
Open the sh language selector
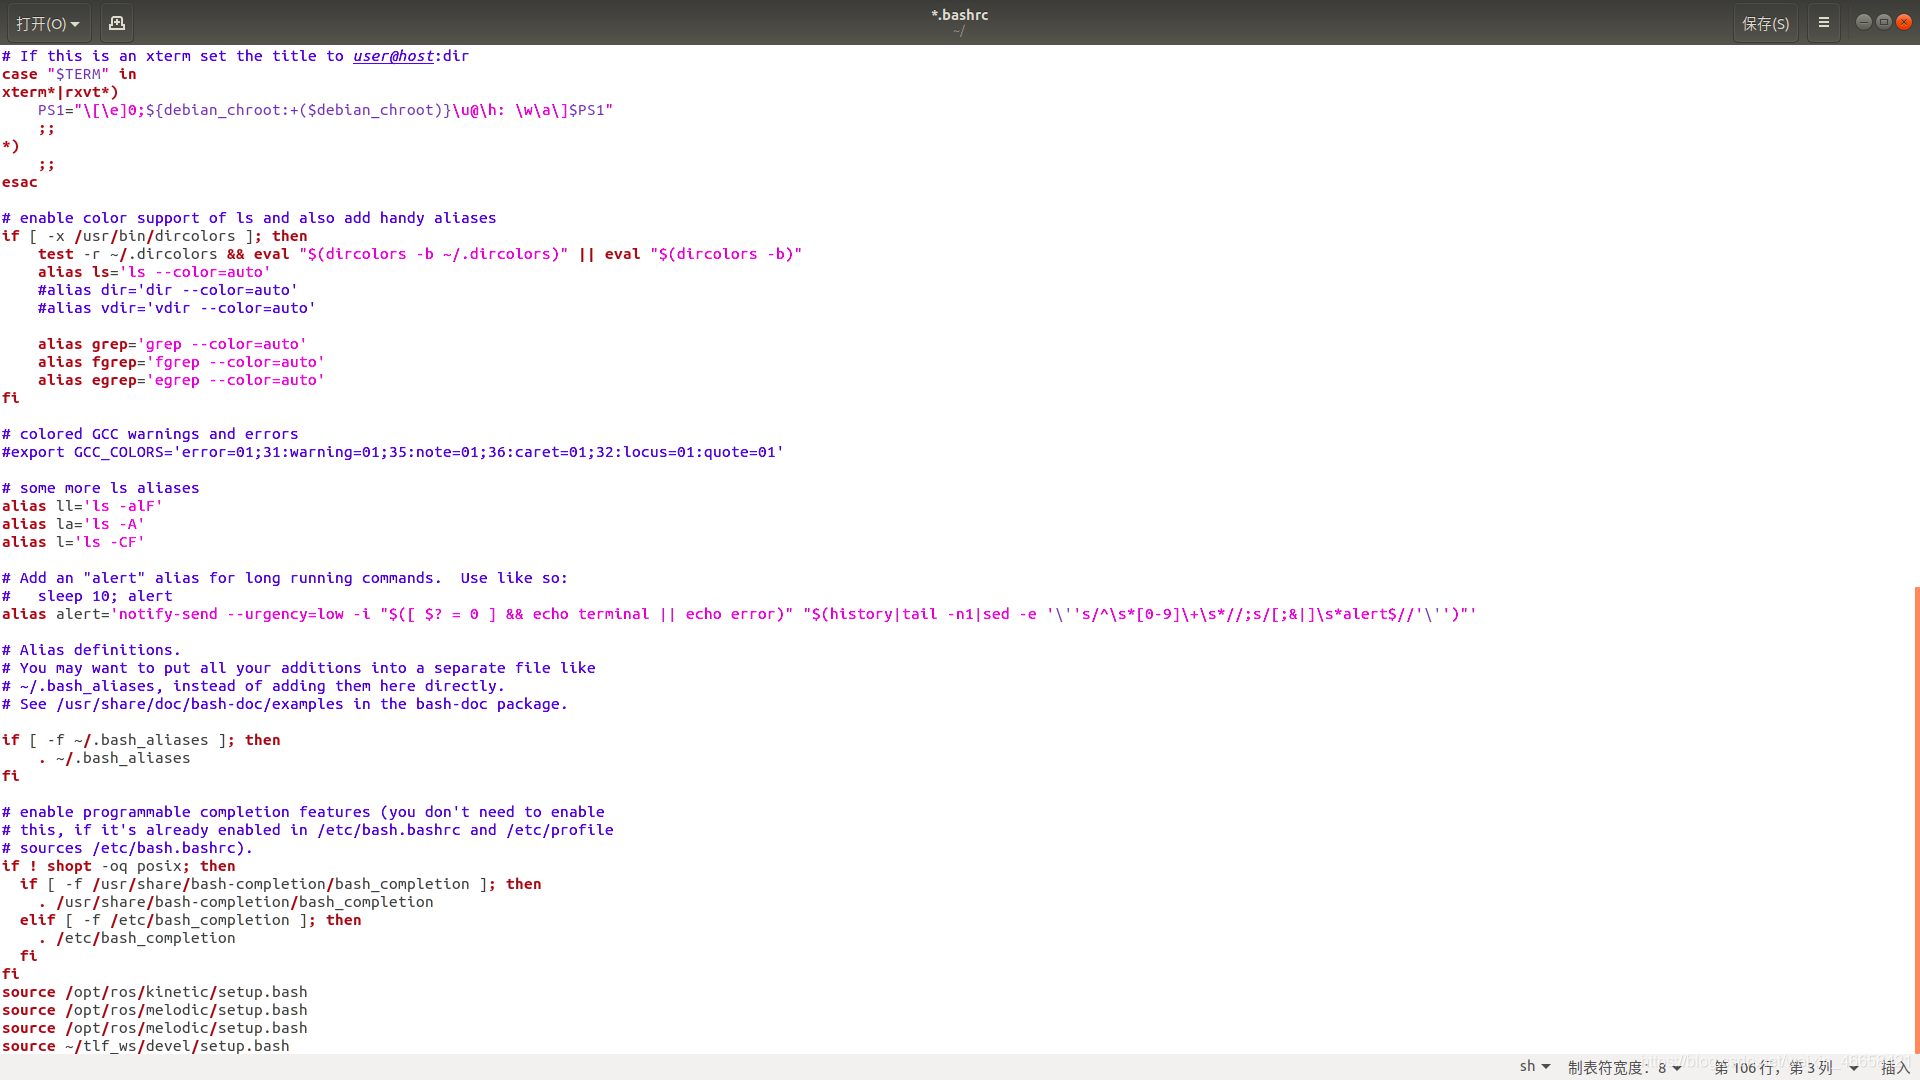1534,1067
